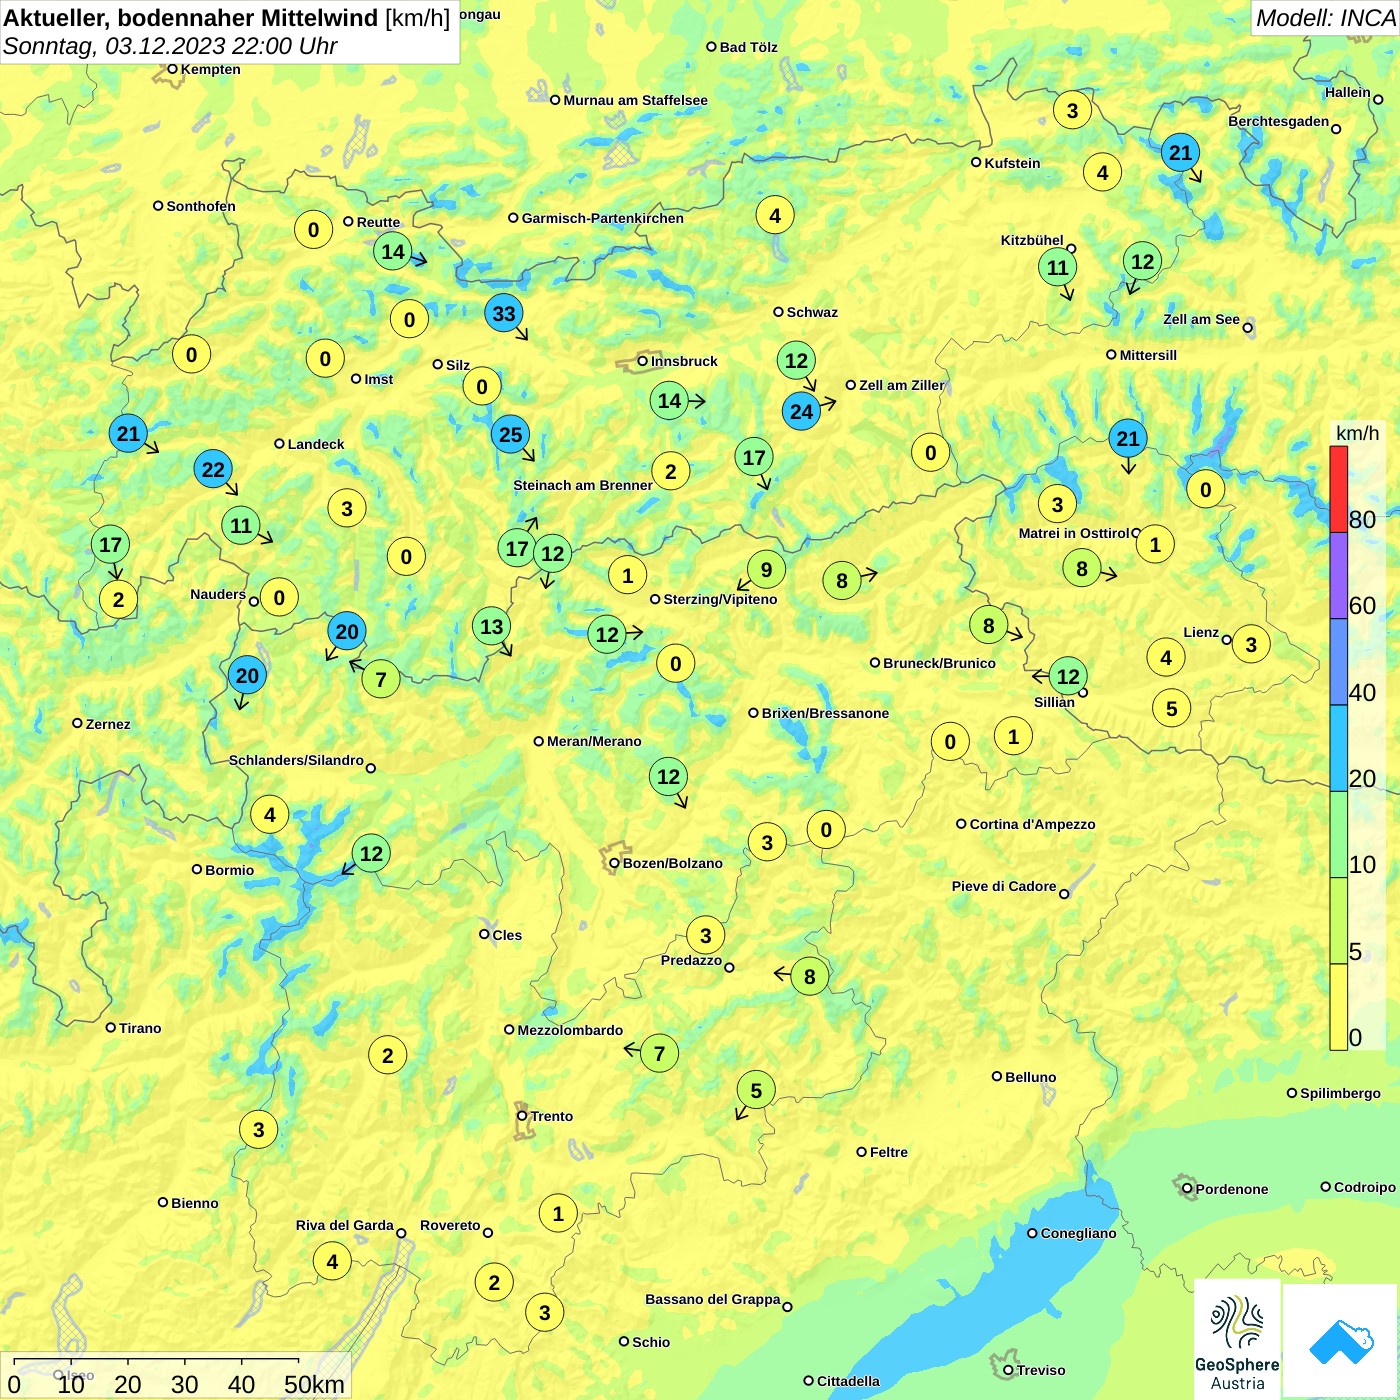Select the Pordenone city label
The height and width of the screenshot is (1400, 1400).
pos(1232,1189)
